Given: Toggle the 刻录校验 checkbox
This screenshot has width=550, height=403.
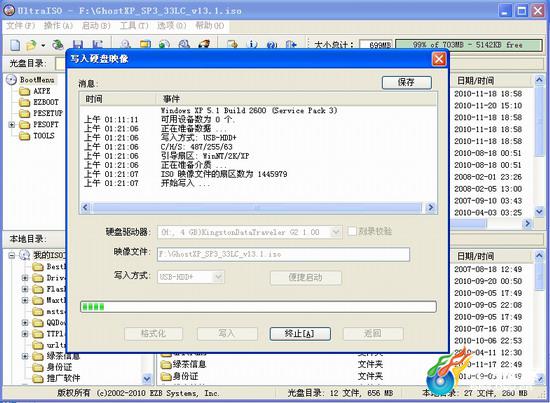Looking at the screenshot, I should tap(352, 231).
